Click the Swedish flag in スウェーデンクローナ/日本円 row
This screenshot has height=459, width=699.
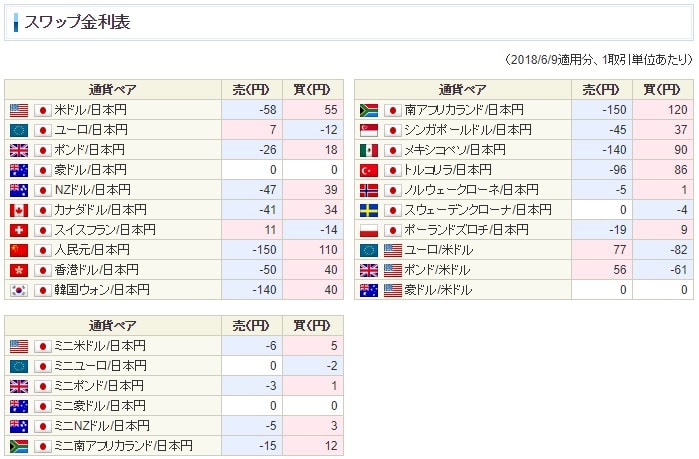click(x=369, y=210)
